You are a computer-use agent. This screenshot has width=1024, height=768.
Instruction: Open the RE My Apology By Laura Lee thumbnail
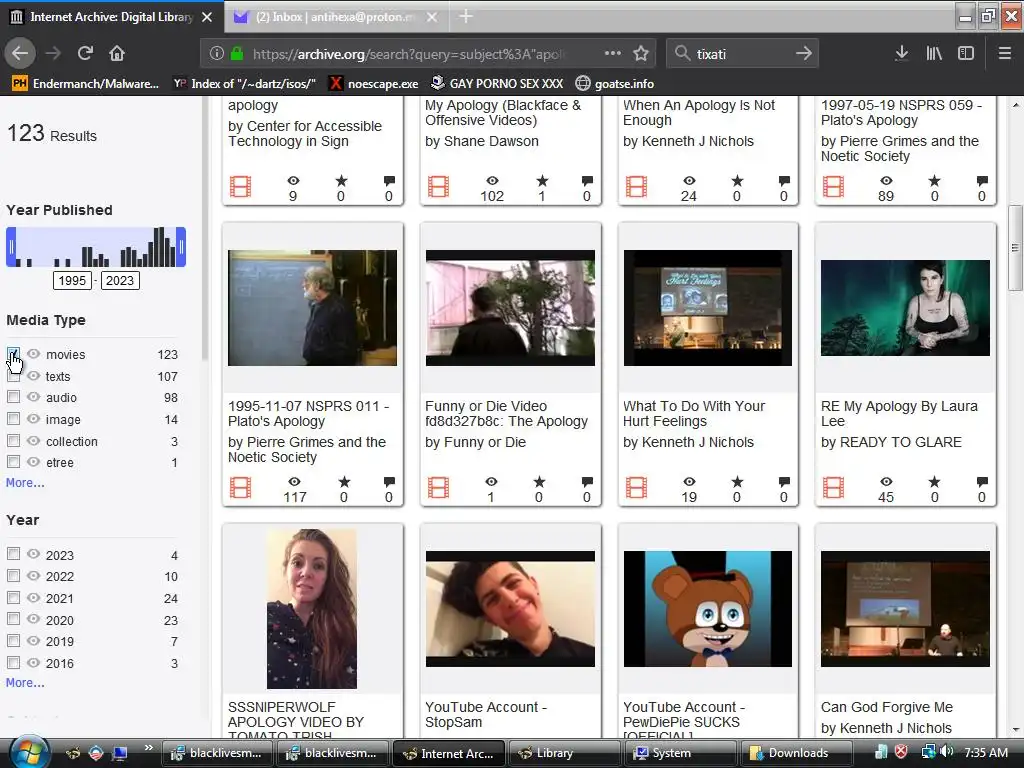click(x=905, y=308)
